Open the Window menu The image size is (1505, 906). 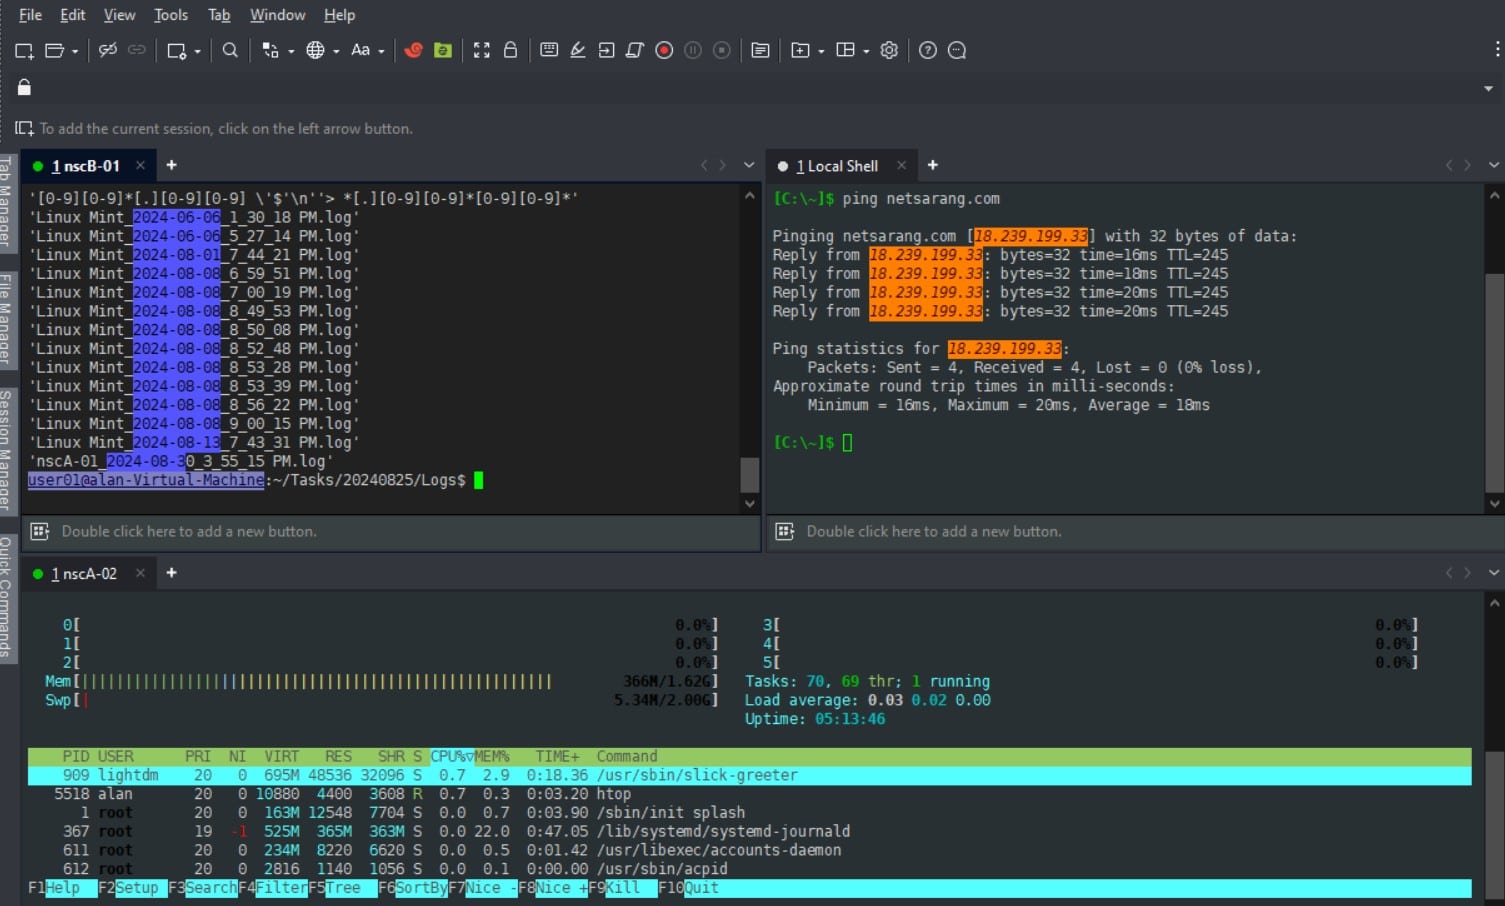(x=277, y=15)
